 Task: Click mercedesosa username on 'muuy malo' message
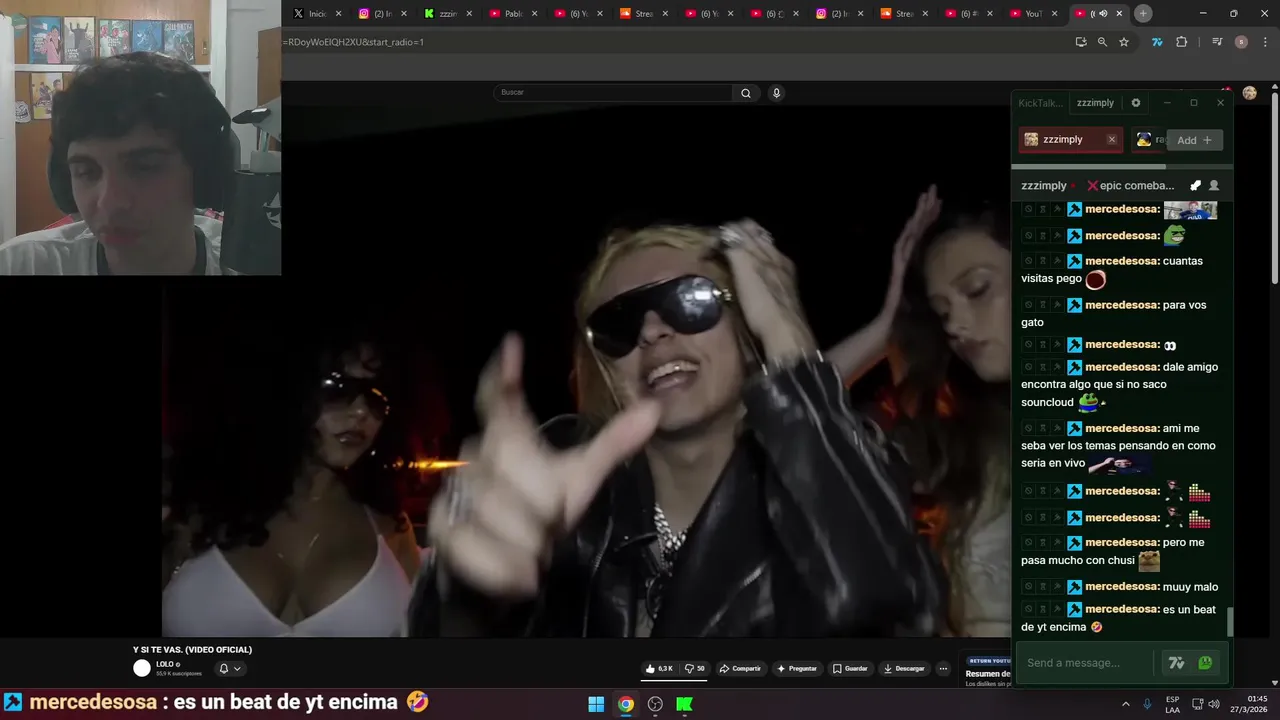[x=1122, y=587]
